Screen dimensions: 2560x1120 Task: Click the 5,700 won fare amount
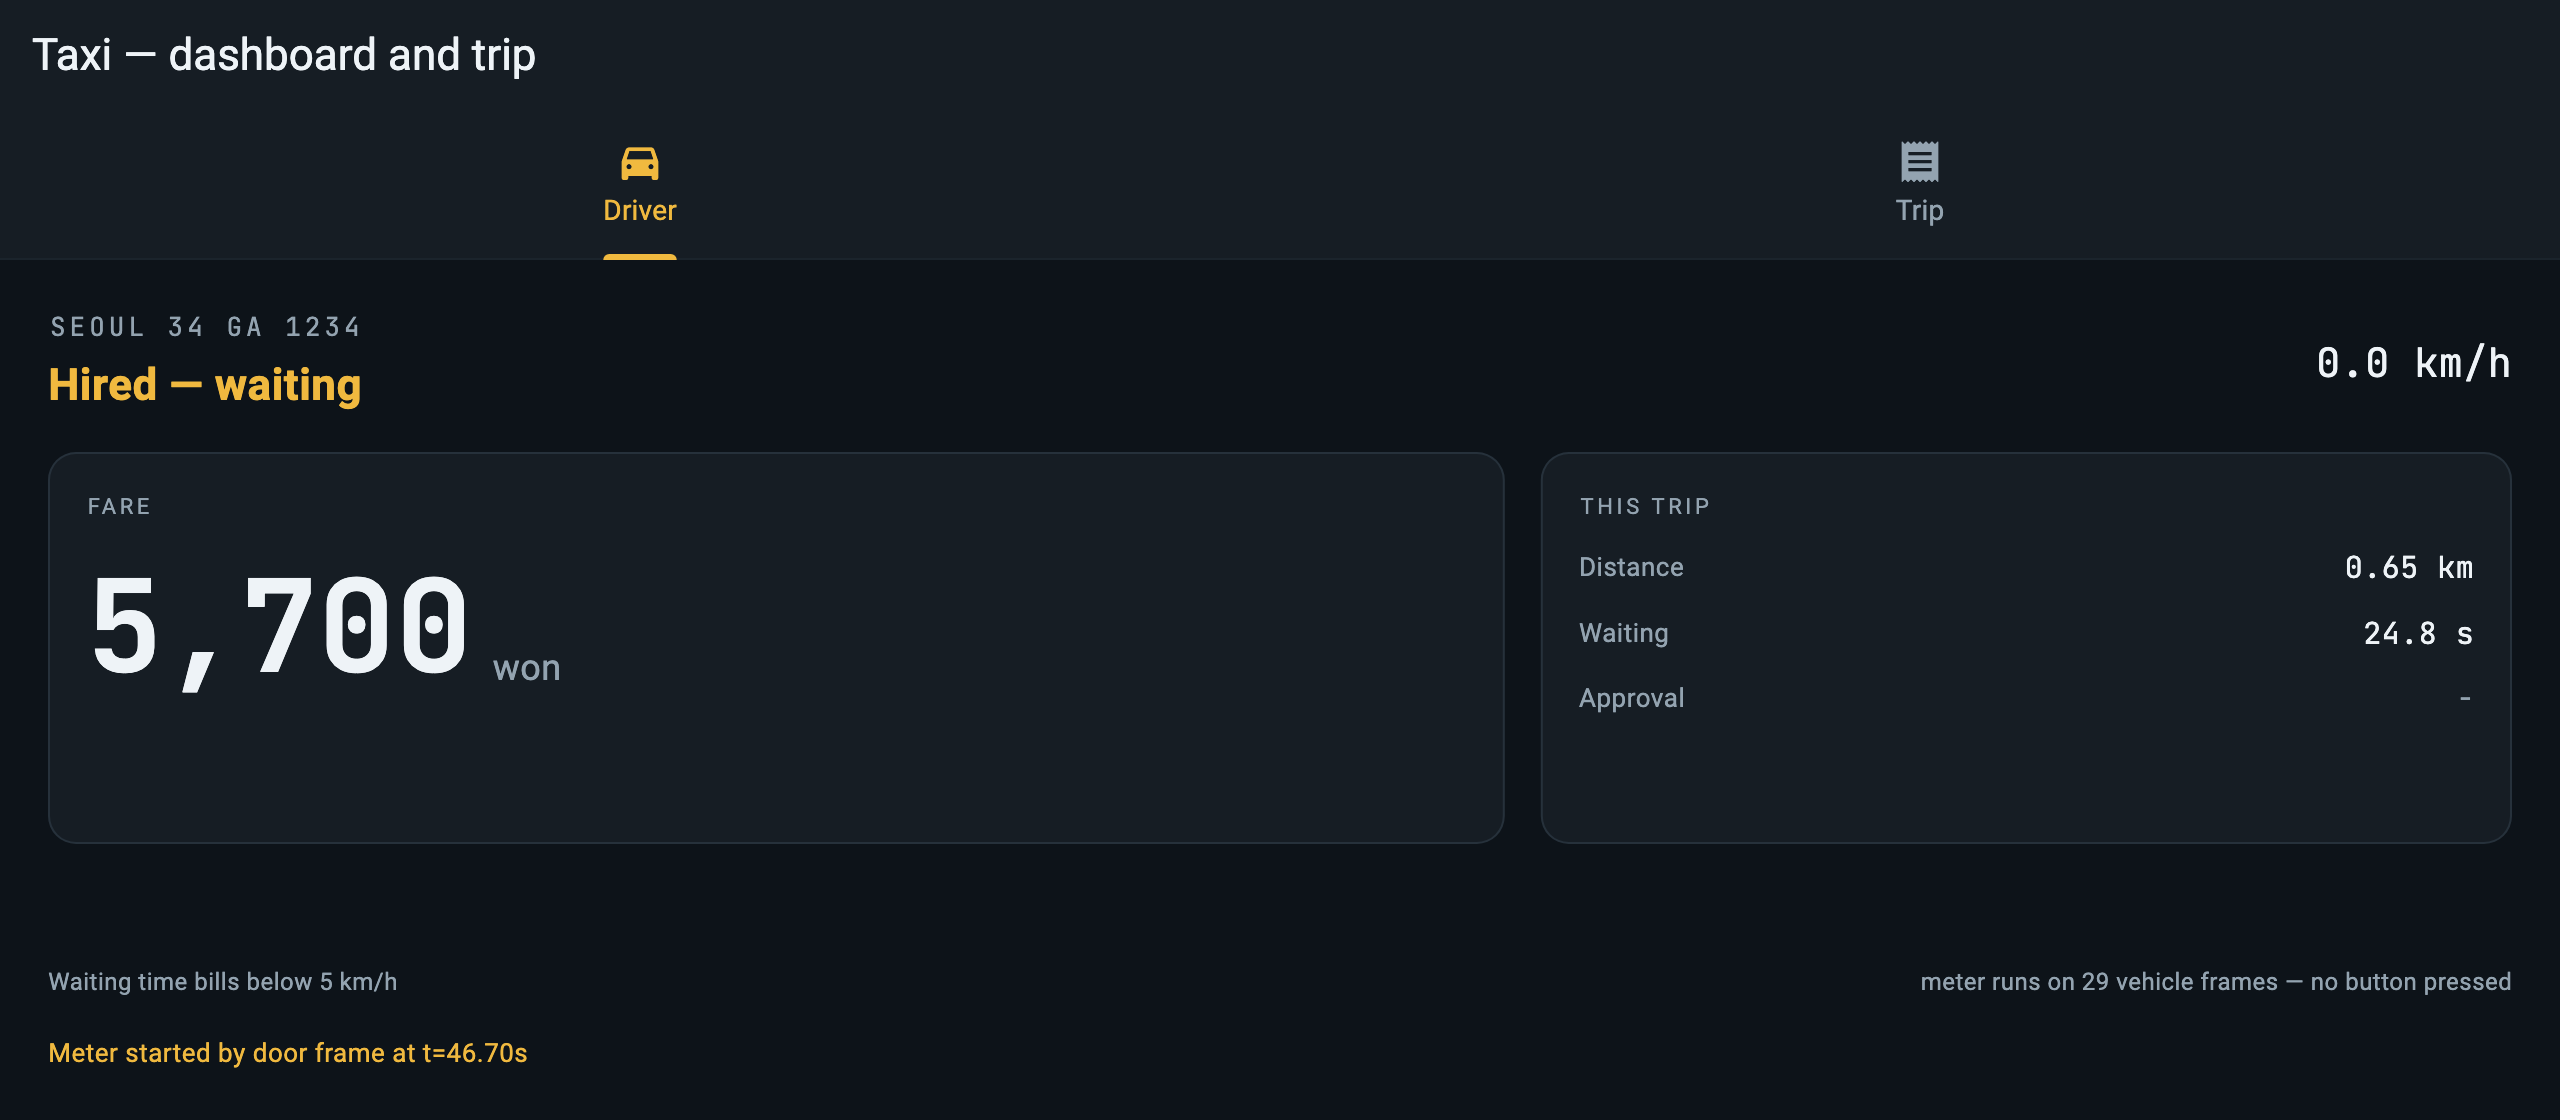click(326, 630)
